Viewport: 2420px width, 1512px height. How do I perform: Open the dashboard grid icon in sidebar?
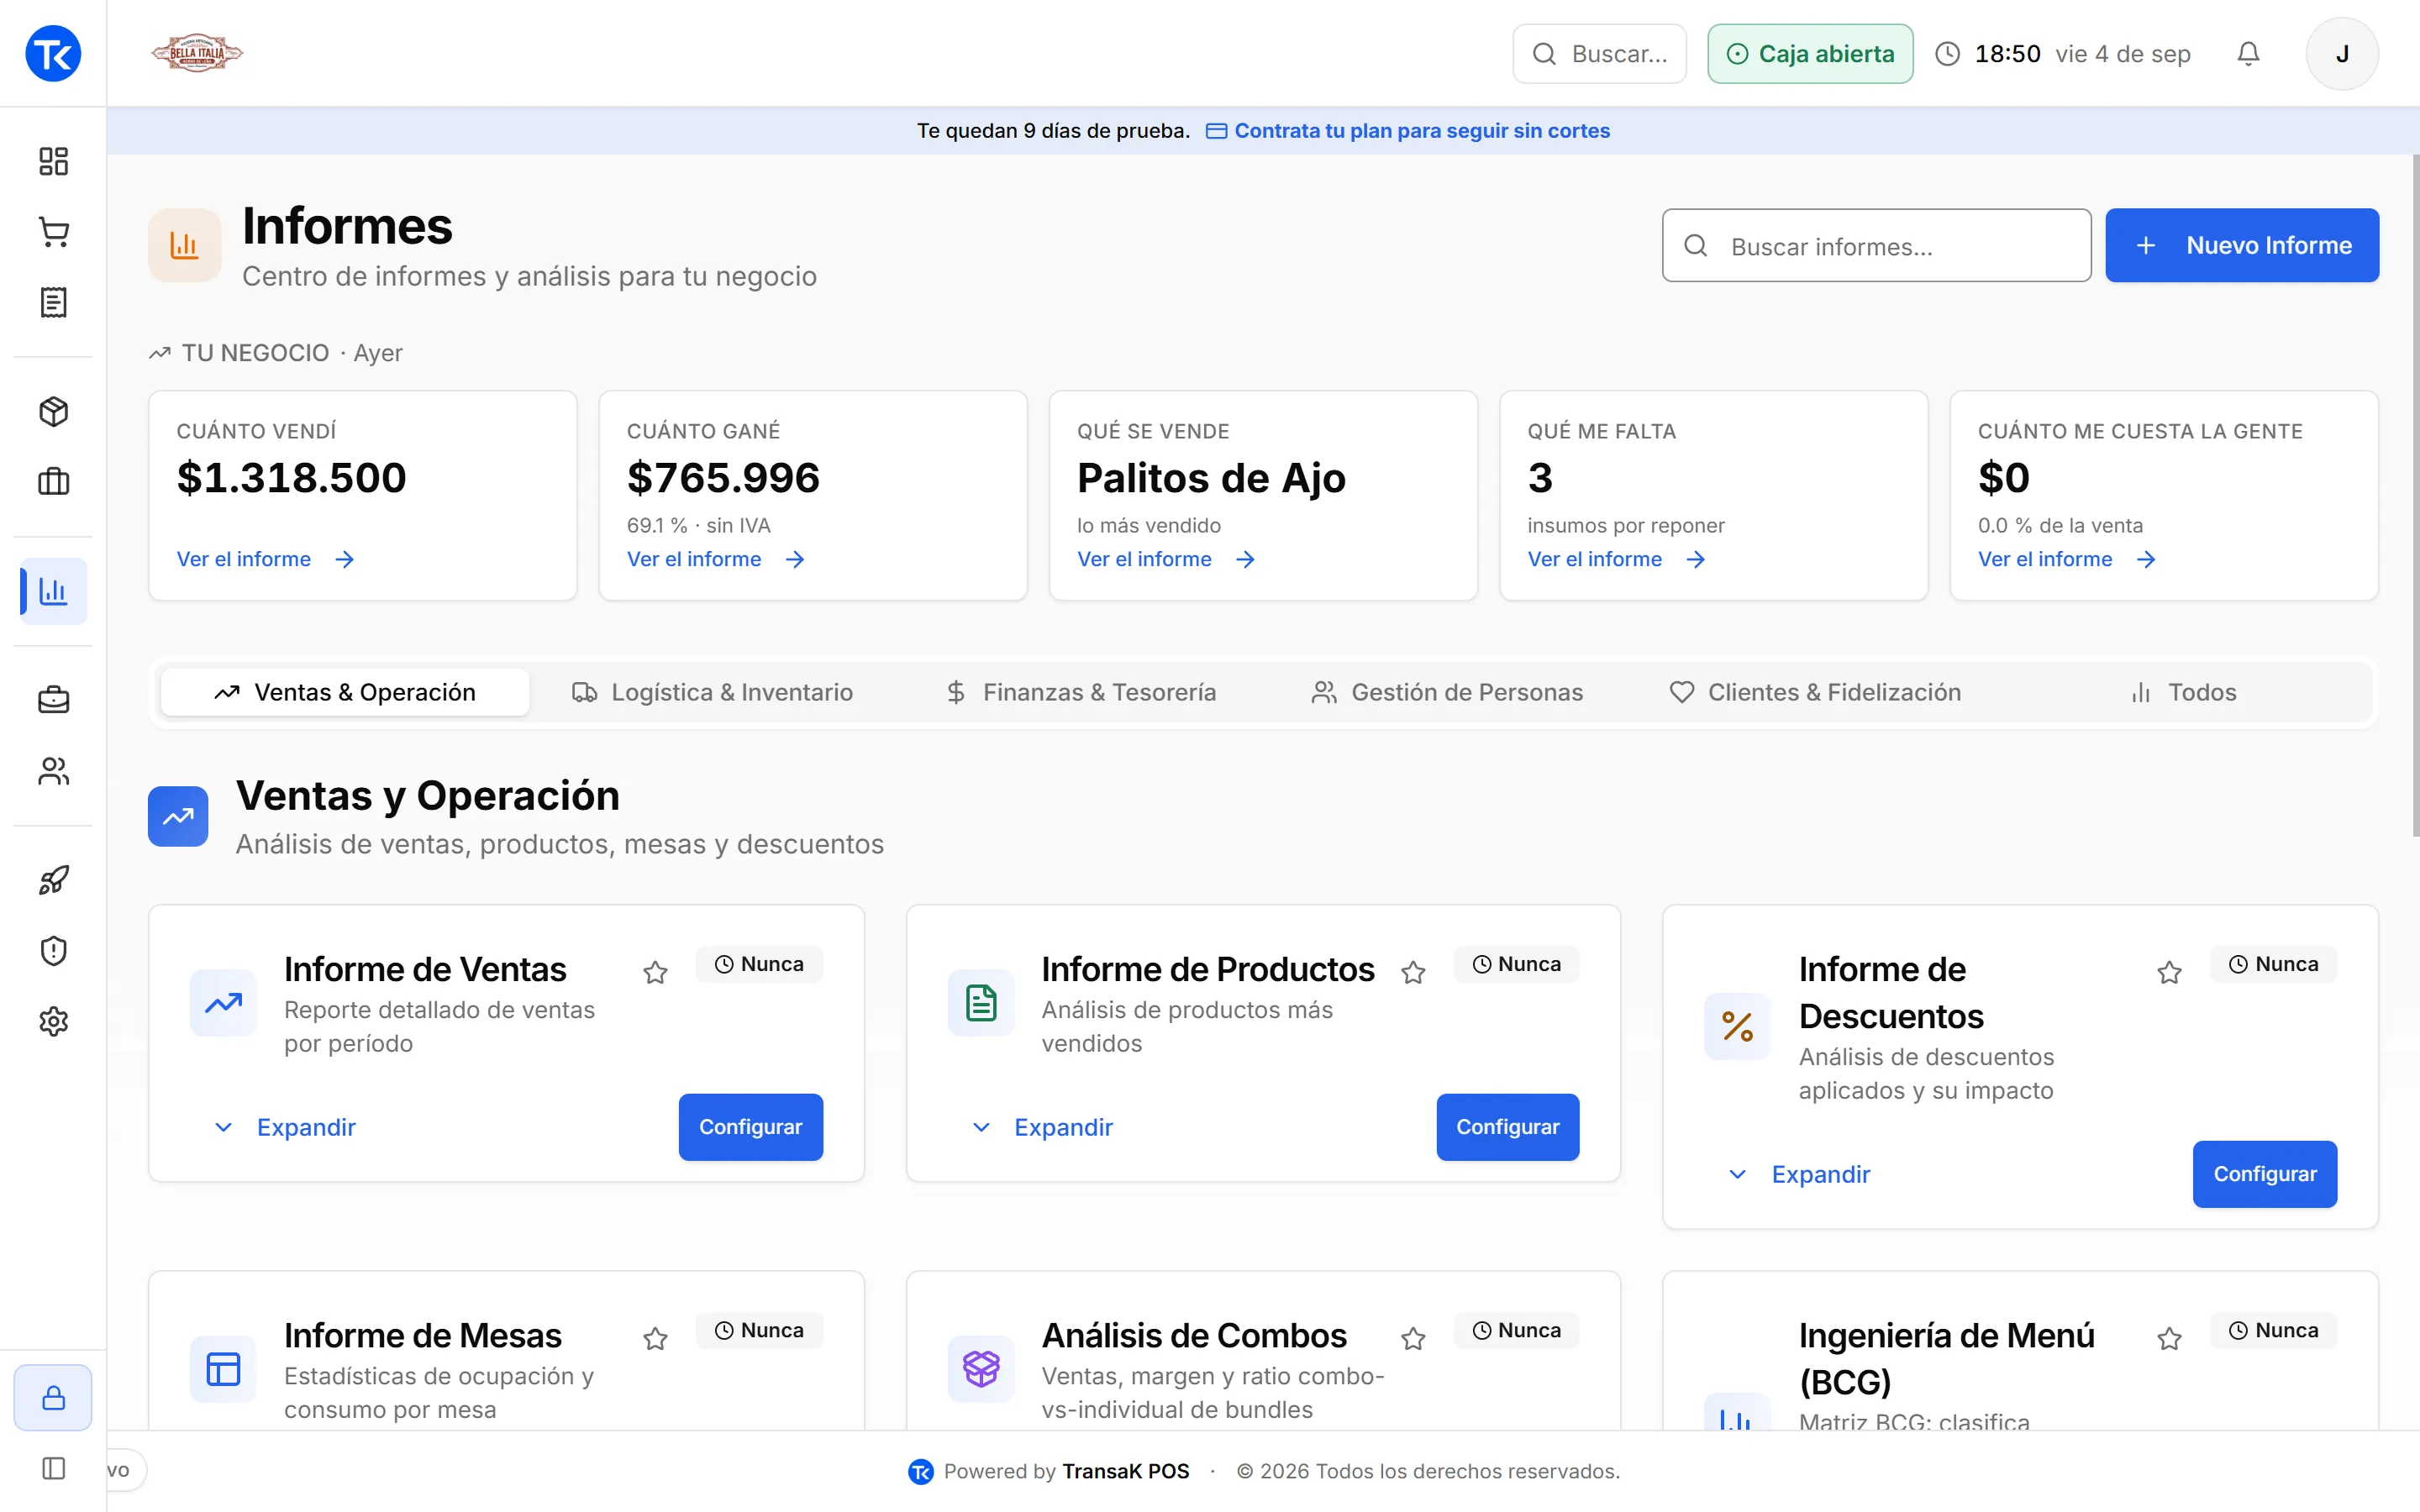(x=53, y=161)
